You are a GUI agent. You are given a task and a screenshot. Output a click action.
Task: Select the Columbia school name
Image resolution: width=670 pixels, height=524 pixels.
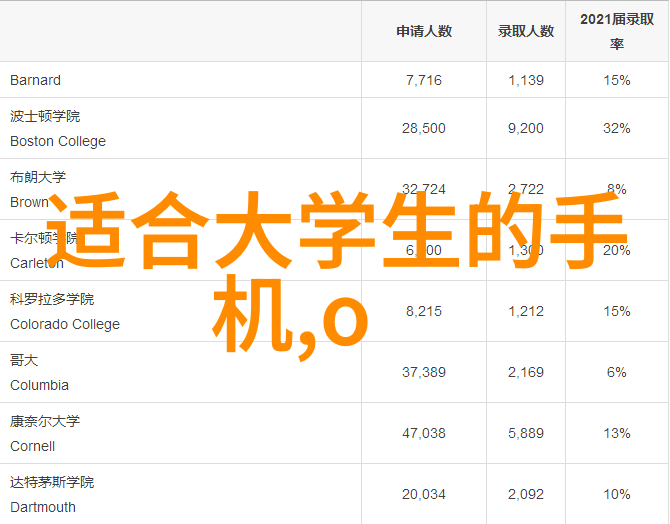tap(39, 385)
